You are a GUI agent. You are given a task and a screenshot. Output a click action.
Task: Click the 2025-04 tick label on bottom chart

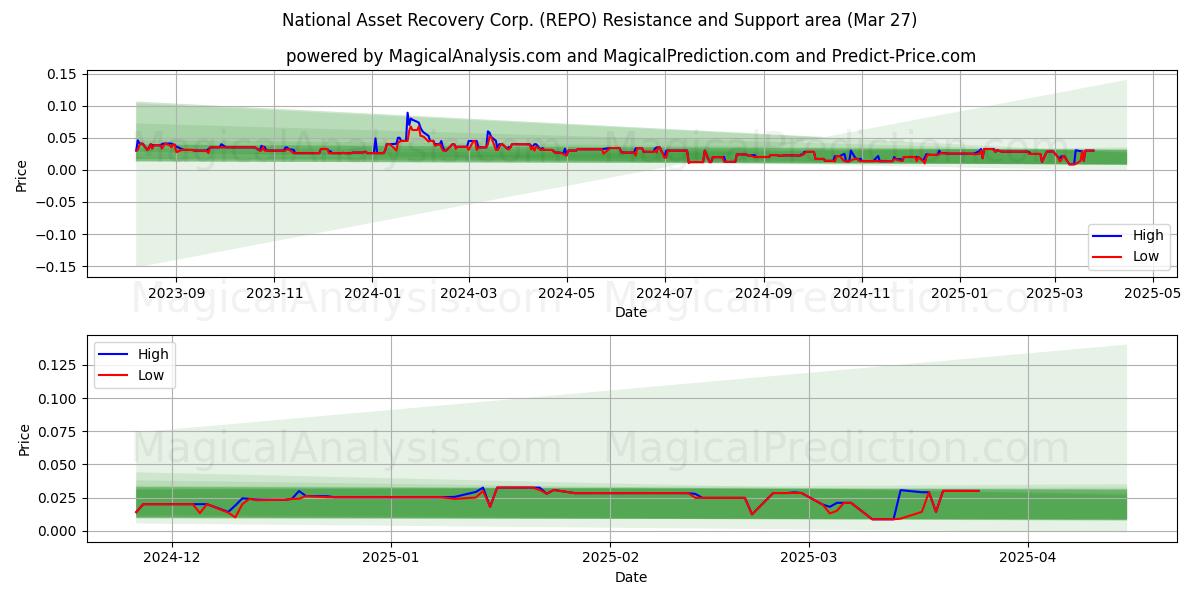click(1028, 558)
